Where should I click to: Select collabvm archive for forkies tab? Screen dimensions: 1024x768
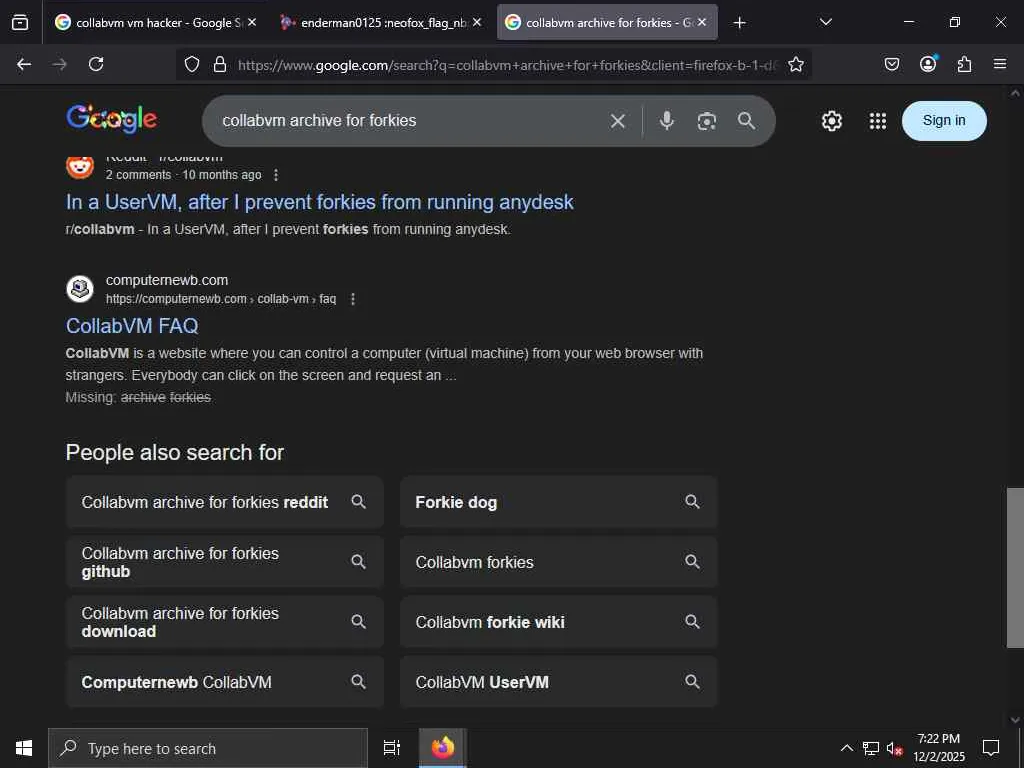[607, 22]
